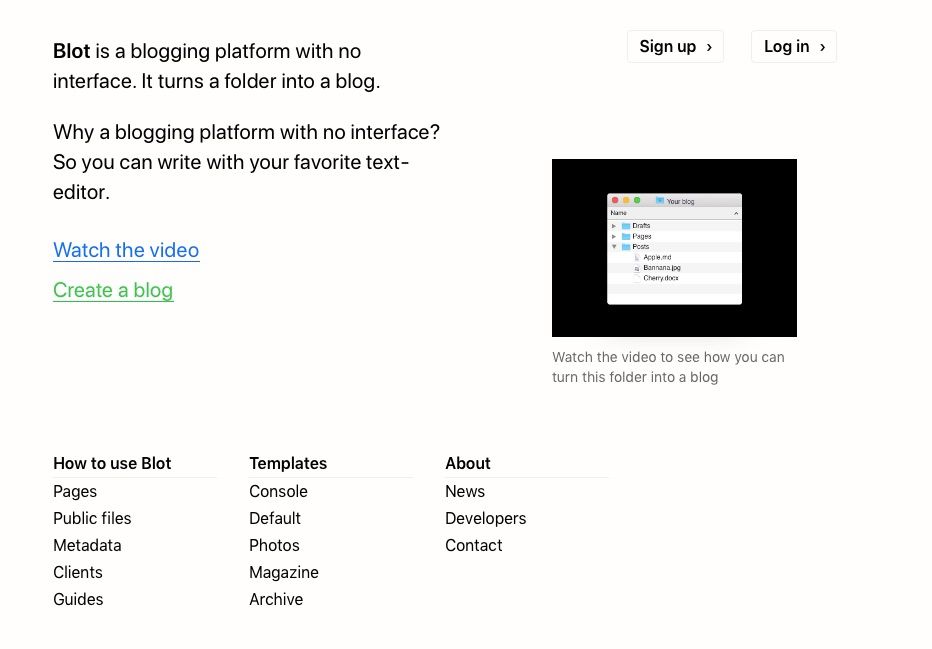Click the Sign up button
The image size is (932, 649).
coord(675,46)
